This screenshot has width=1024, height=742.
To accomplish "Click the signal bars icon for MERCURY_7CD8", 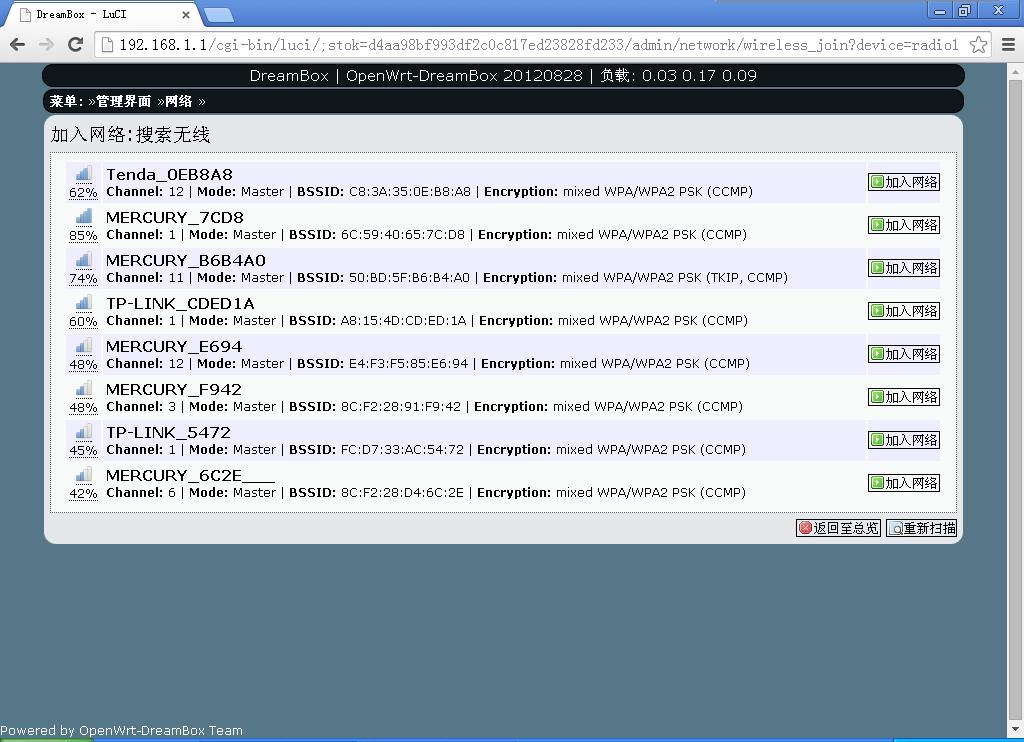I will (x=83, y=218).
